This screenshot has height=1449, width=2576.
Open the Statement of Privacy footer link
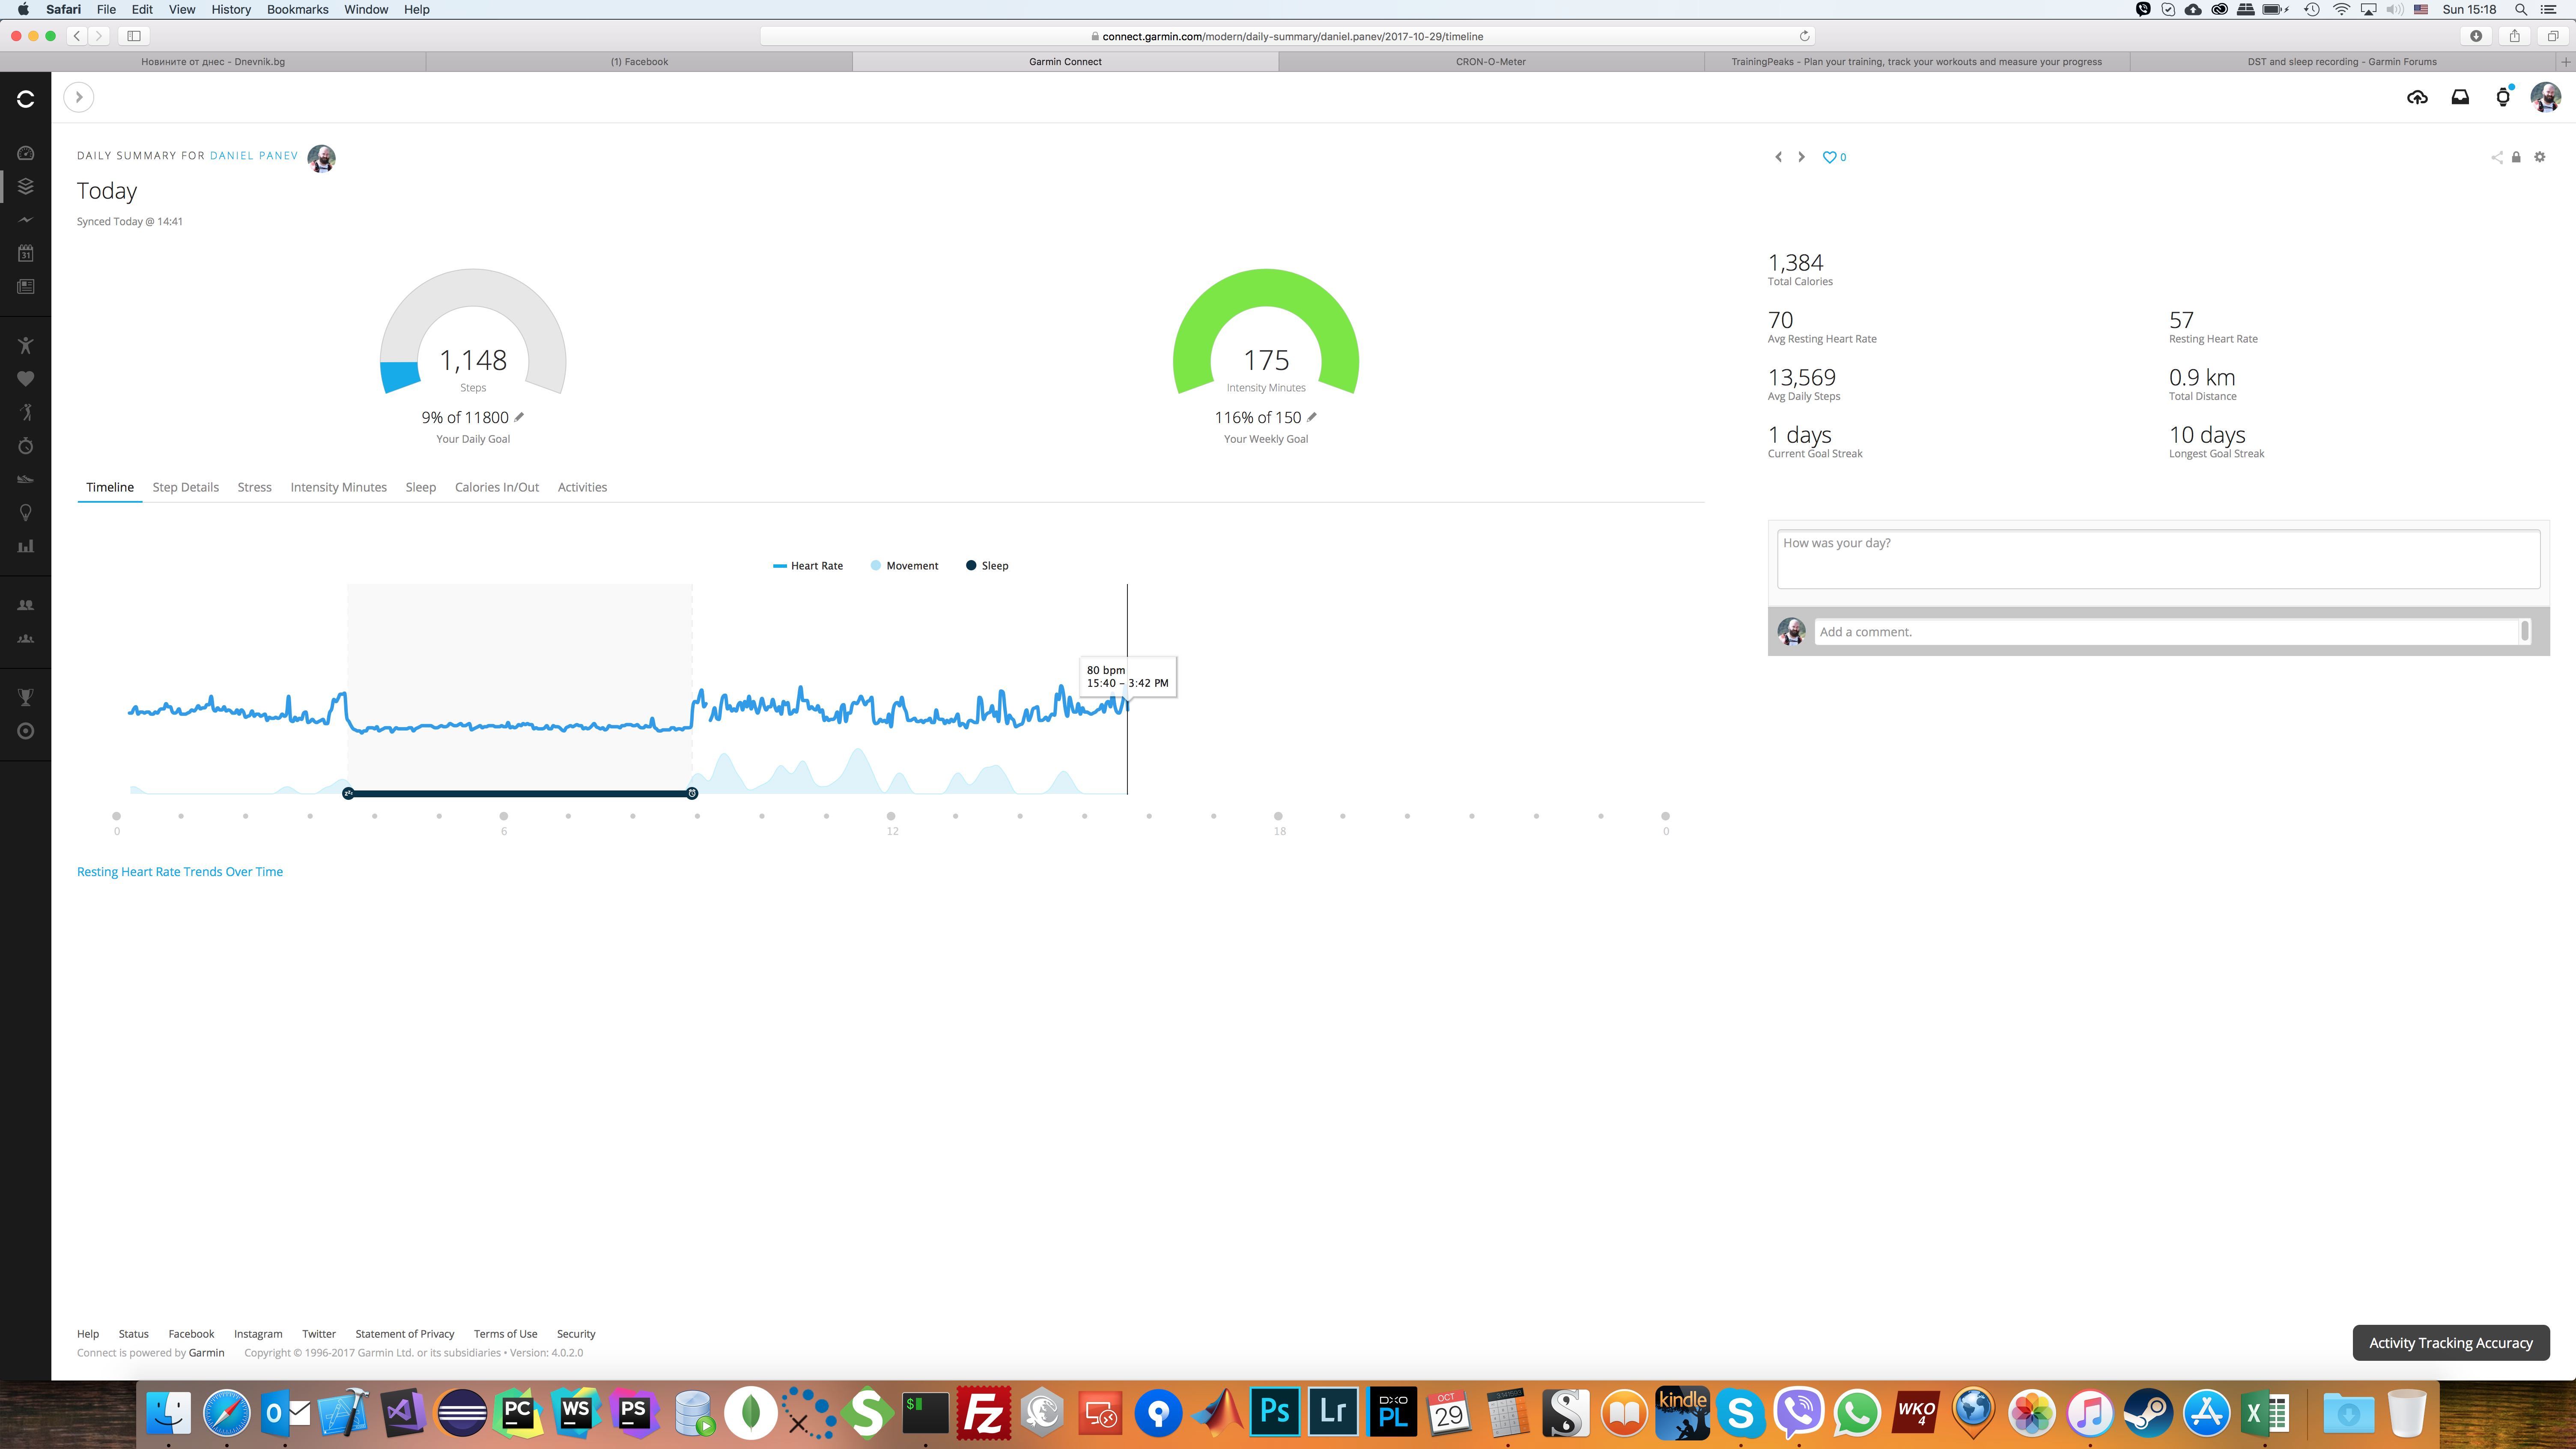(x=405, y=1334)
